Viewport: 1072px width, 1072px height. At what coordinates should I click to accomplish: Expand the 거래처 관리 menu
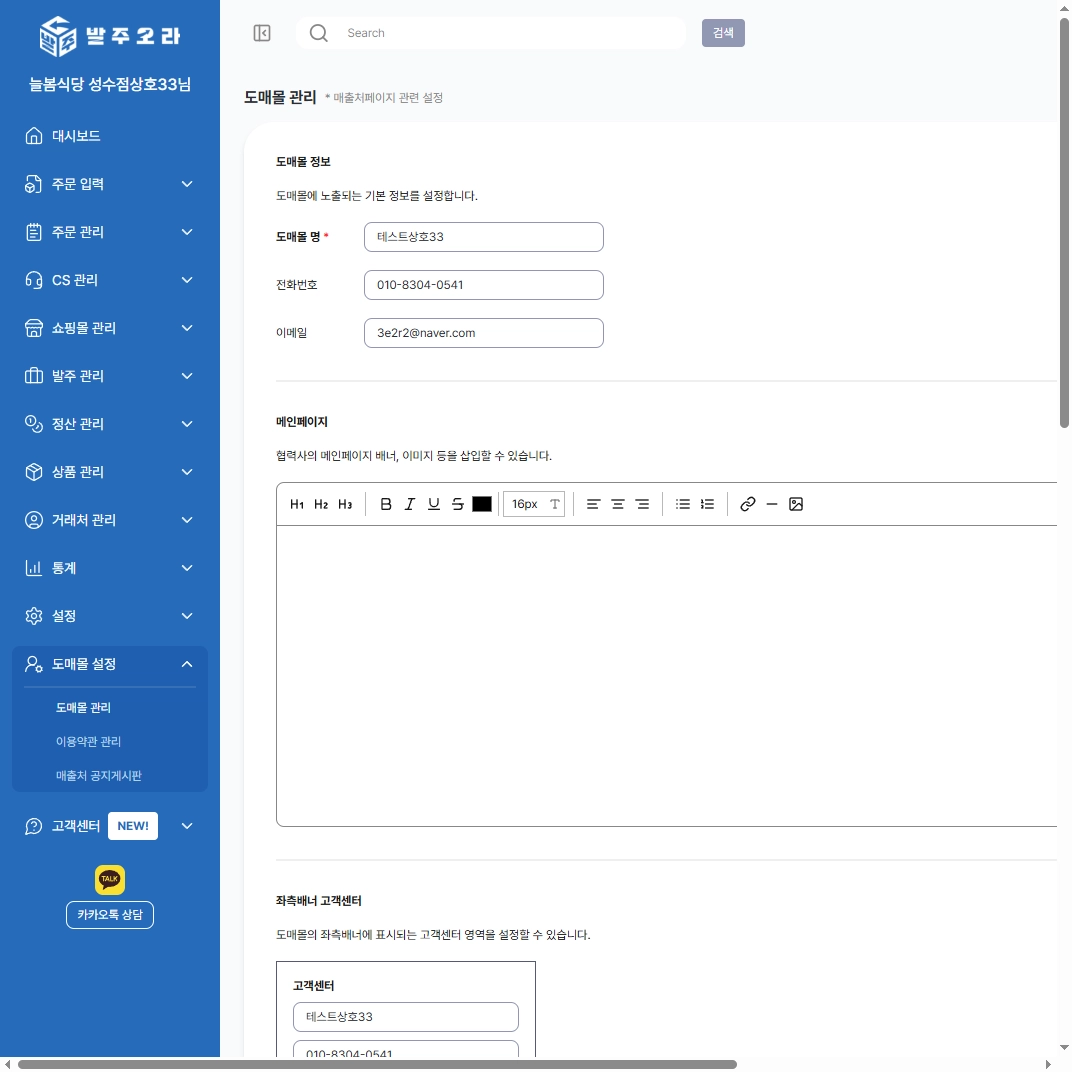point(110,520)
